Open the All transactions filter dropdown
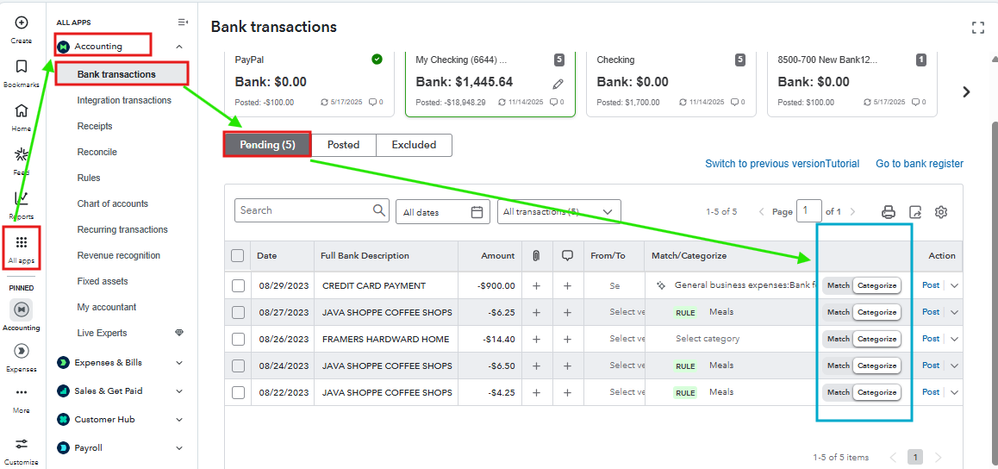The height and width of the screenshot is (469, 998). click(559, 212)
